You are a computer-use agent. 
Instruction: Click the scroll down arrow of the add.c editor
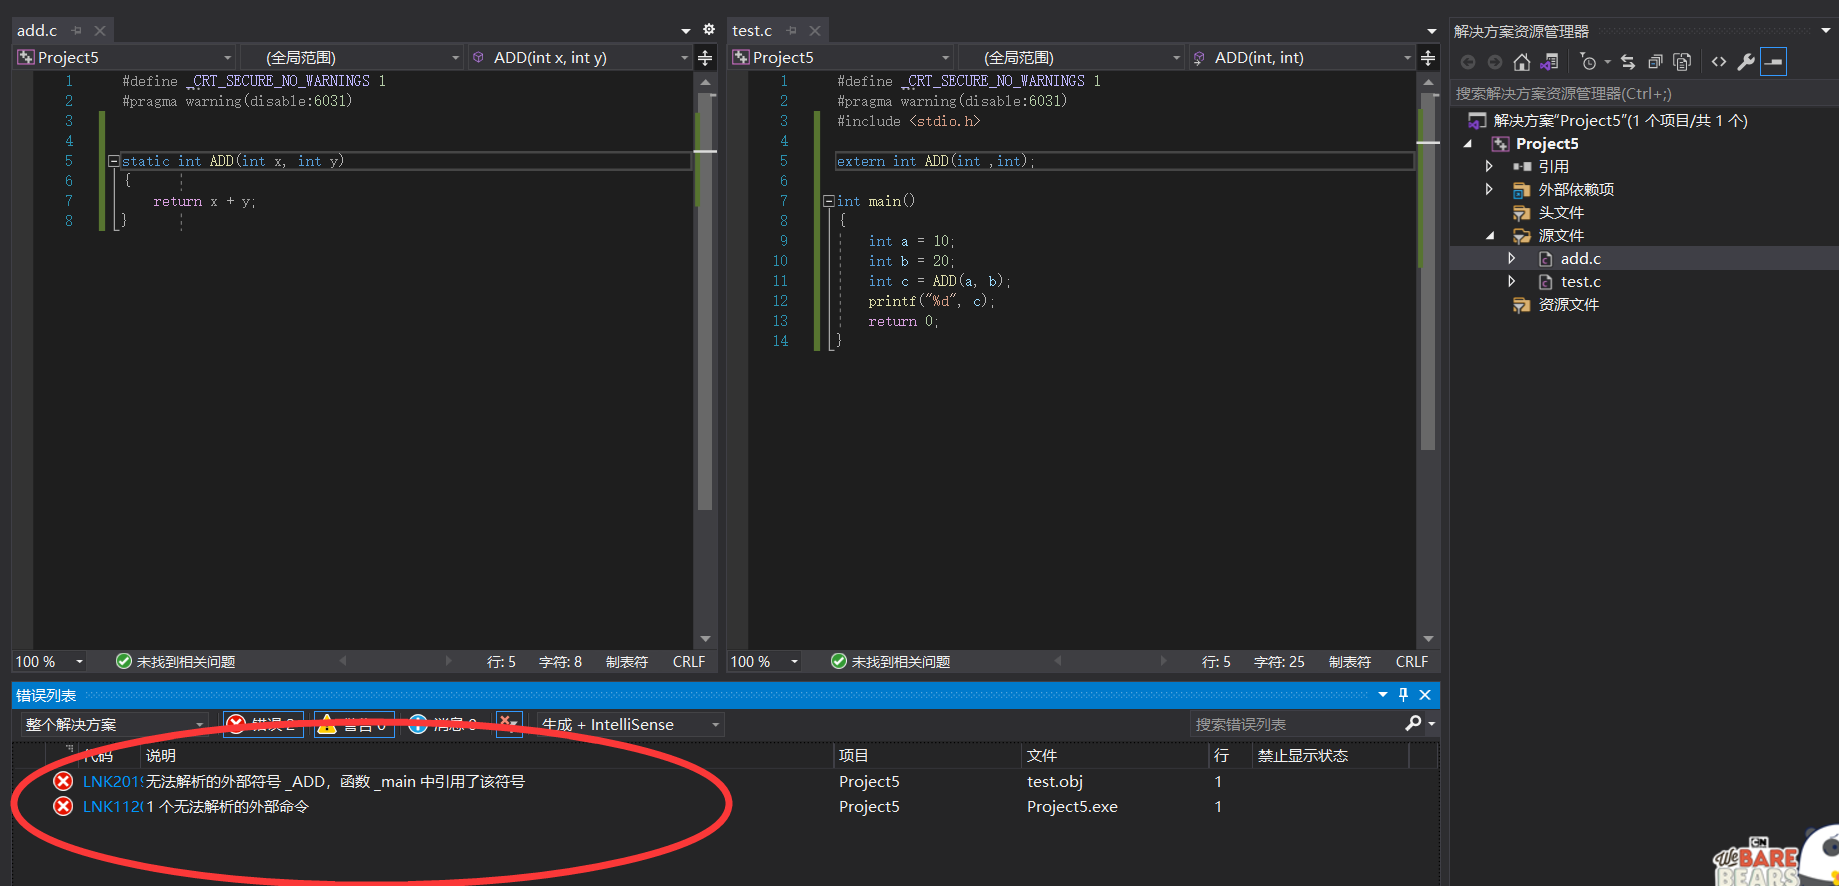click(x=705, y=638)
